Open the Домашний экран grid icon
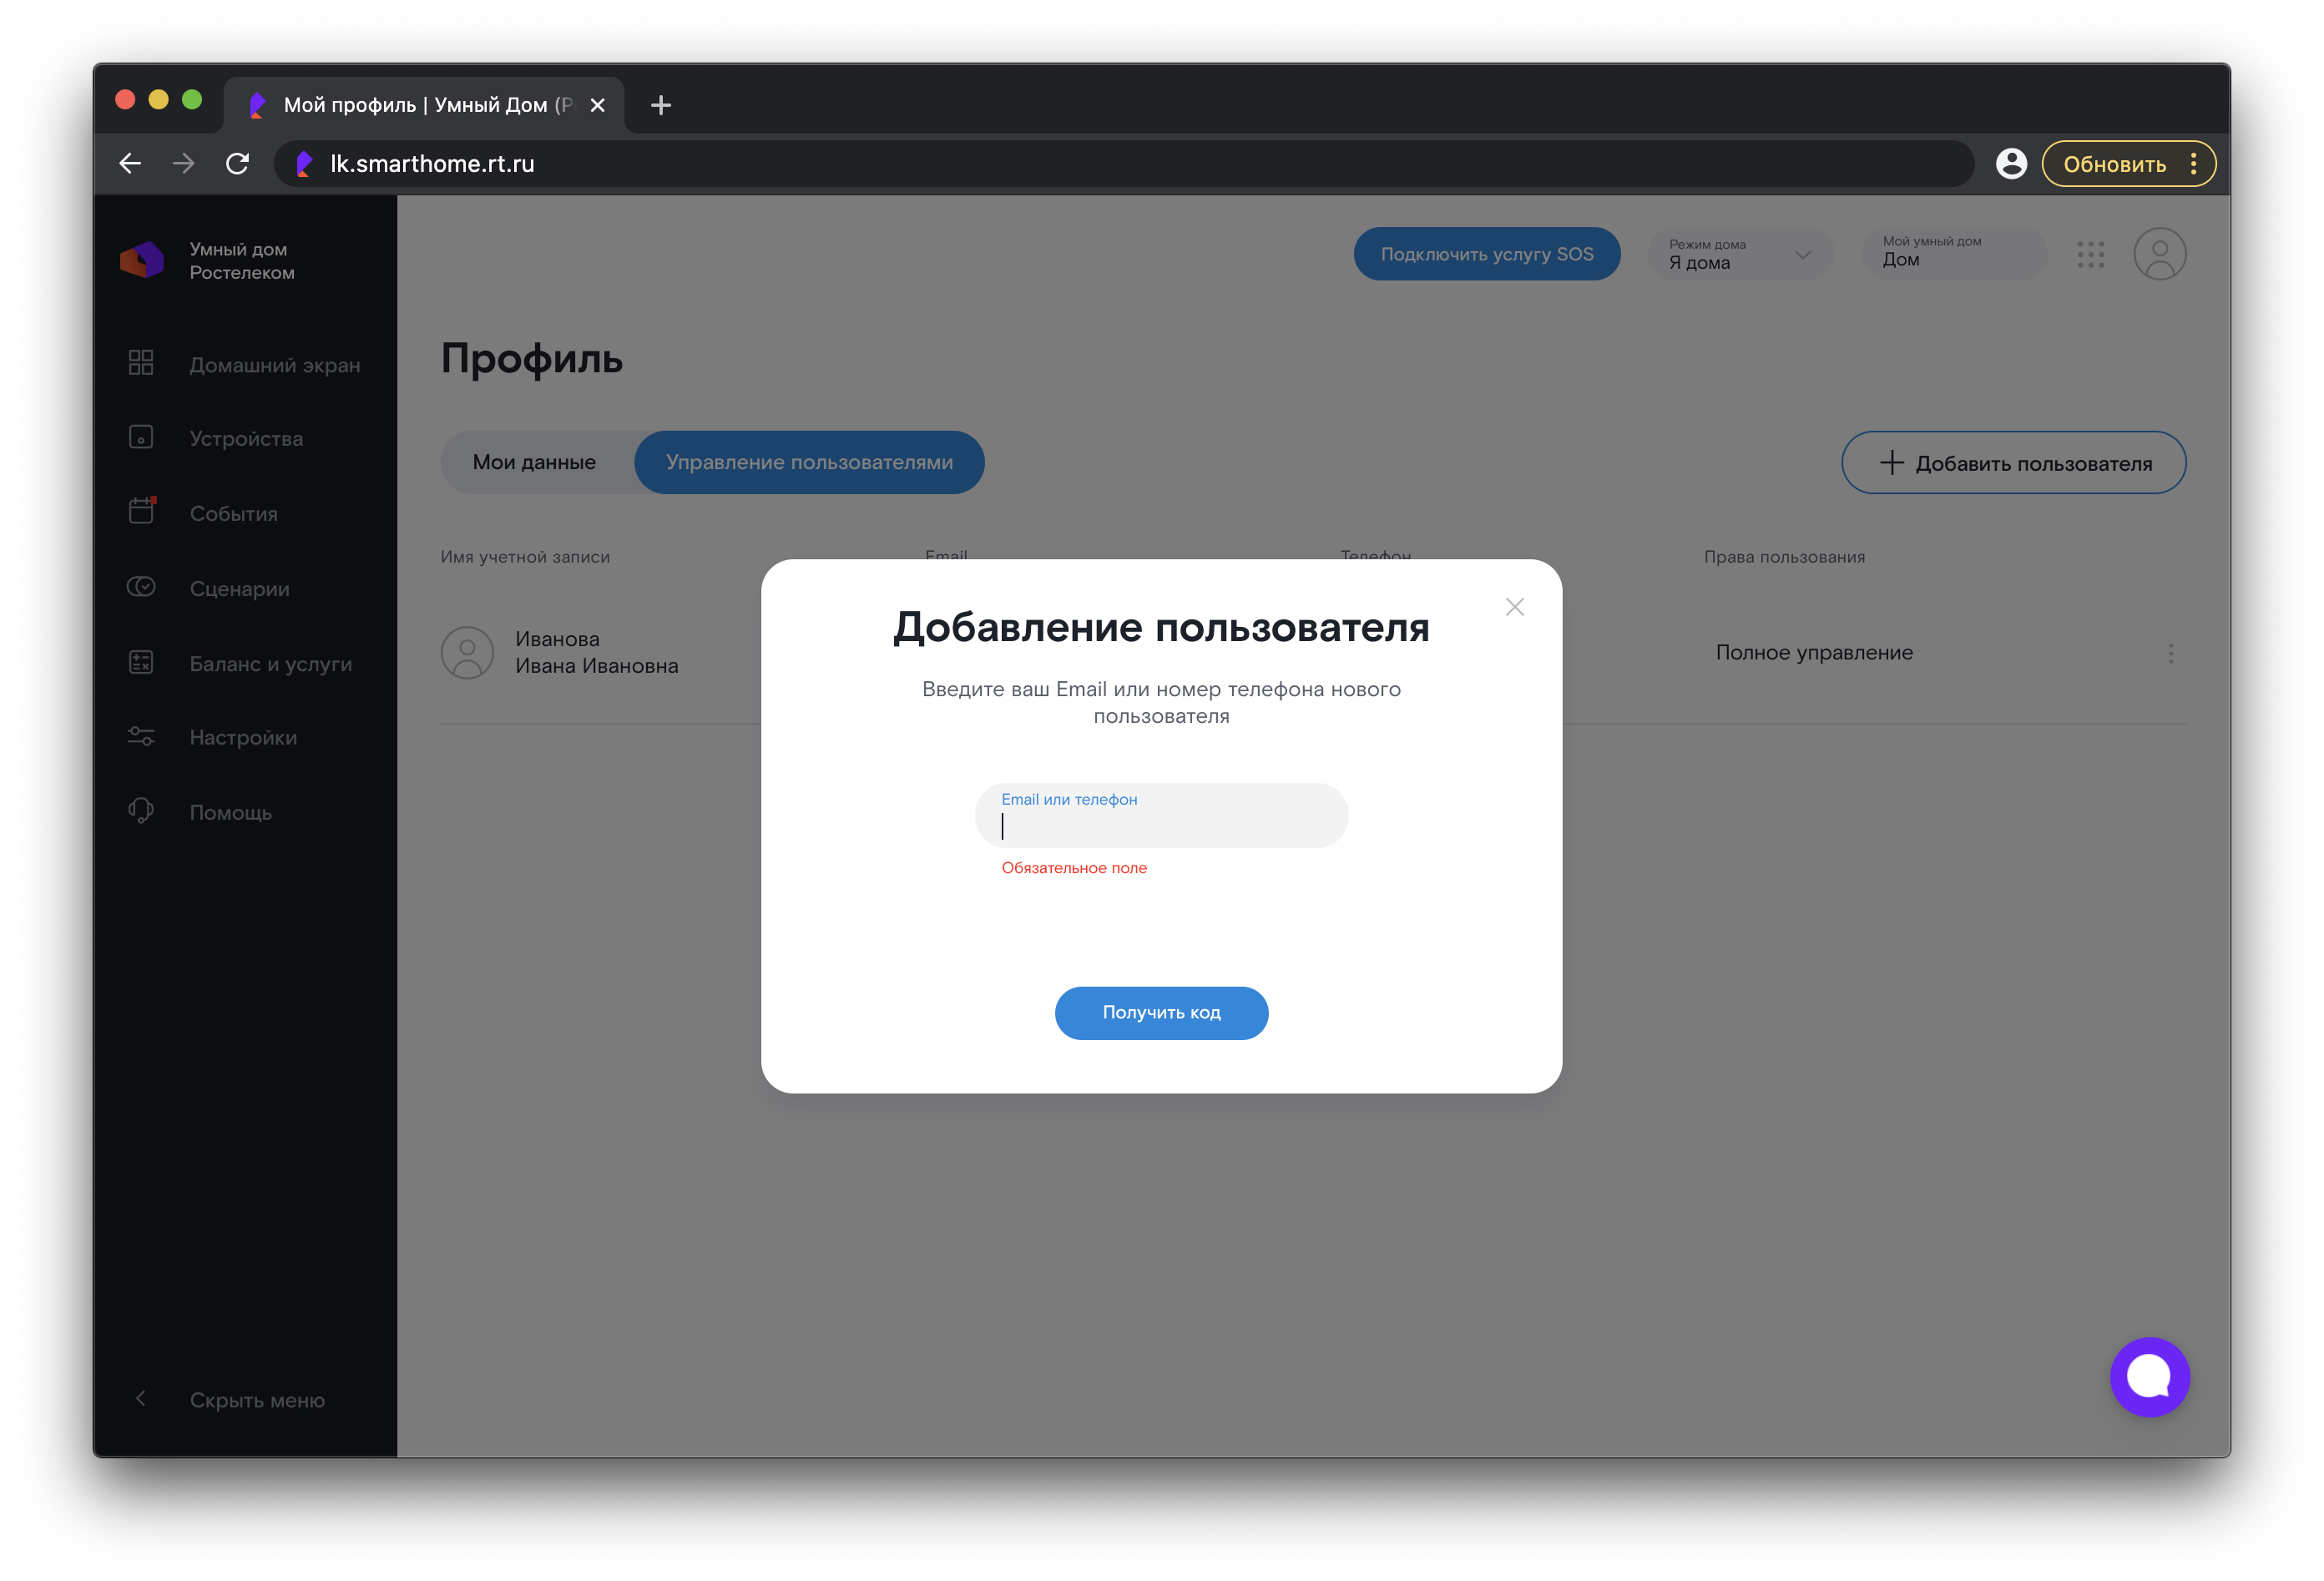The height and width of the screenshot is (1581, 2324). click(x=141, y=363)
